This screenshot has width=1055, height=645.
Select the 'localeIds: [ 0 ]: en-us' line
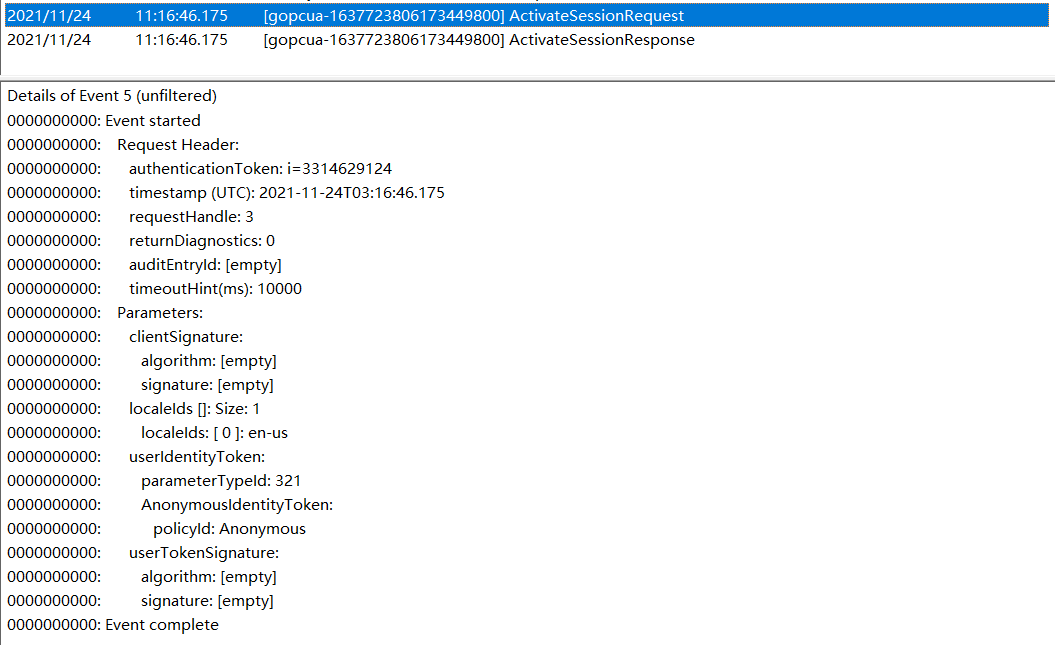[147, 433]
